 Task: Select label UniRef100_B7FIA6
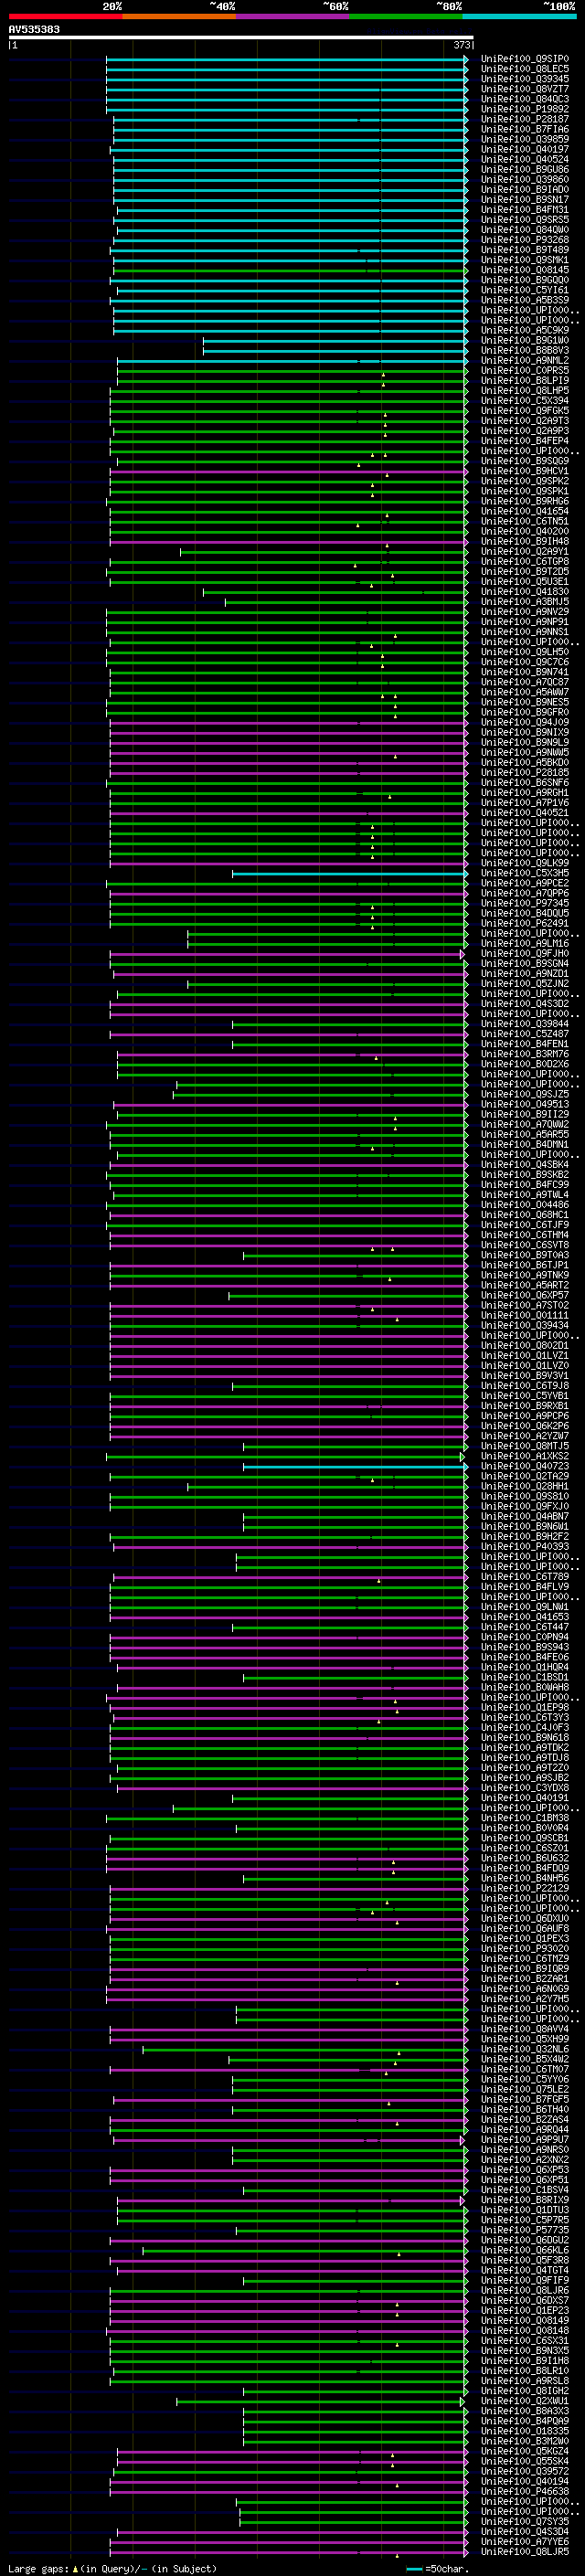tap(525, 129)
